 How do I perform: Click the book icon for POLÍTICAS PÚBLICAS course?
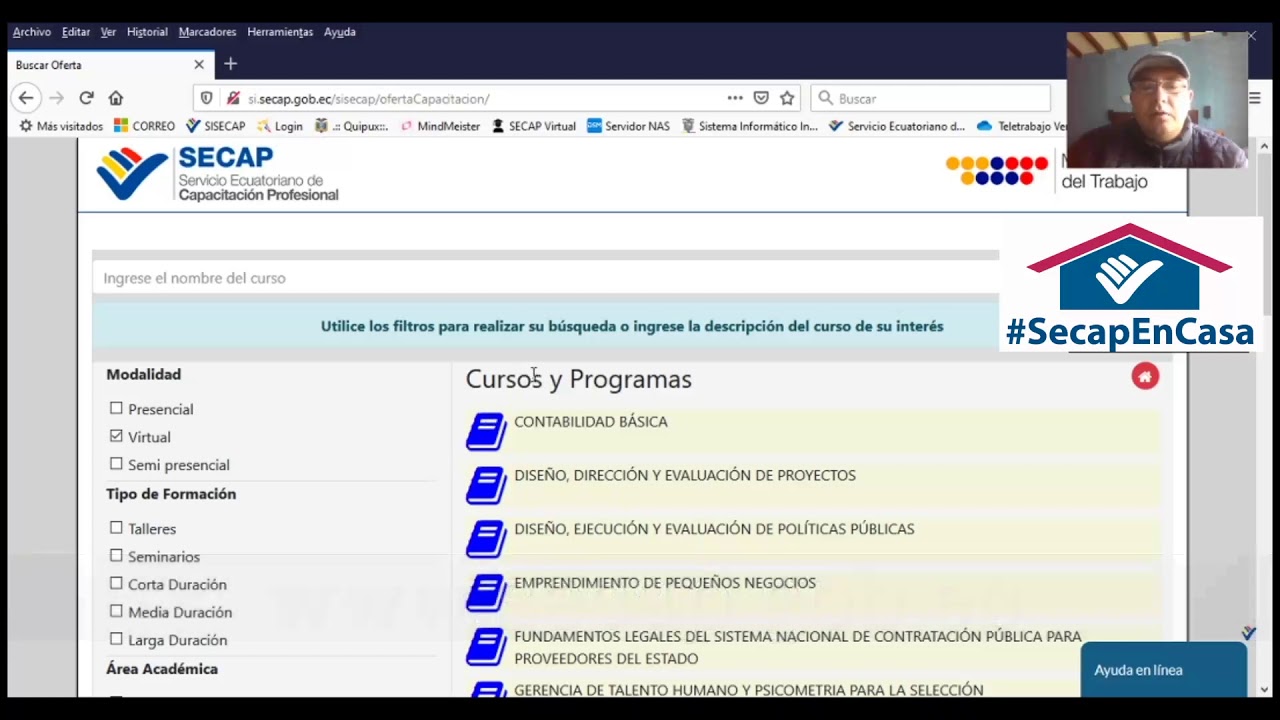(487, 539)
